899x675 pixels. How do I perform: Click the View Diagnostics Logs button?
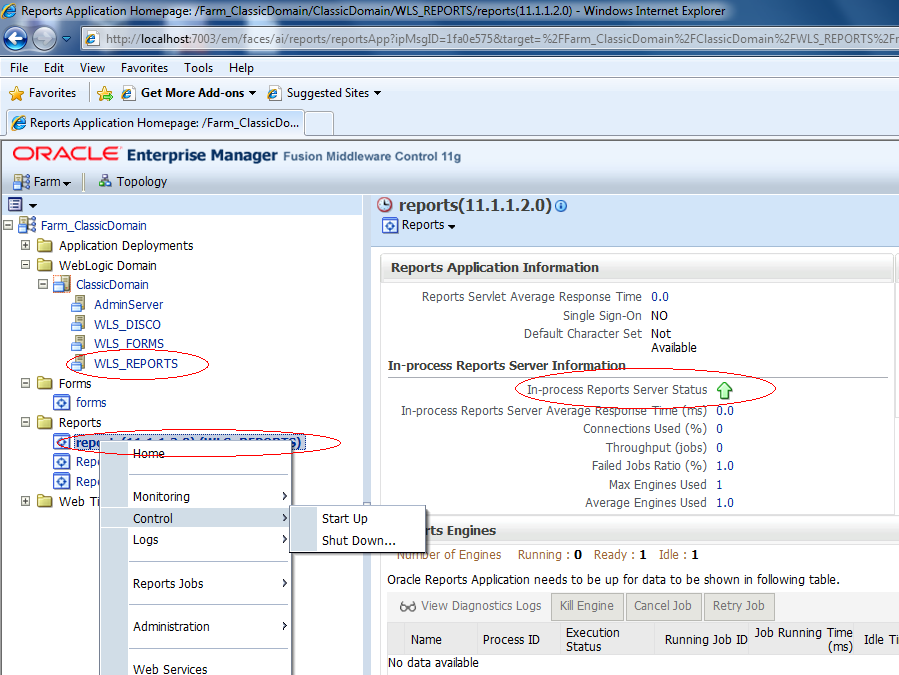470,606
